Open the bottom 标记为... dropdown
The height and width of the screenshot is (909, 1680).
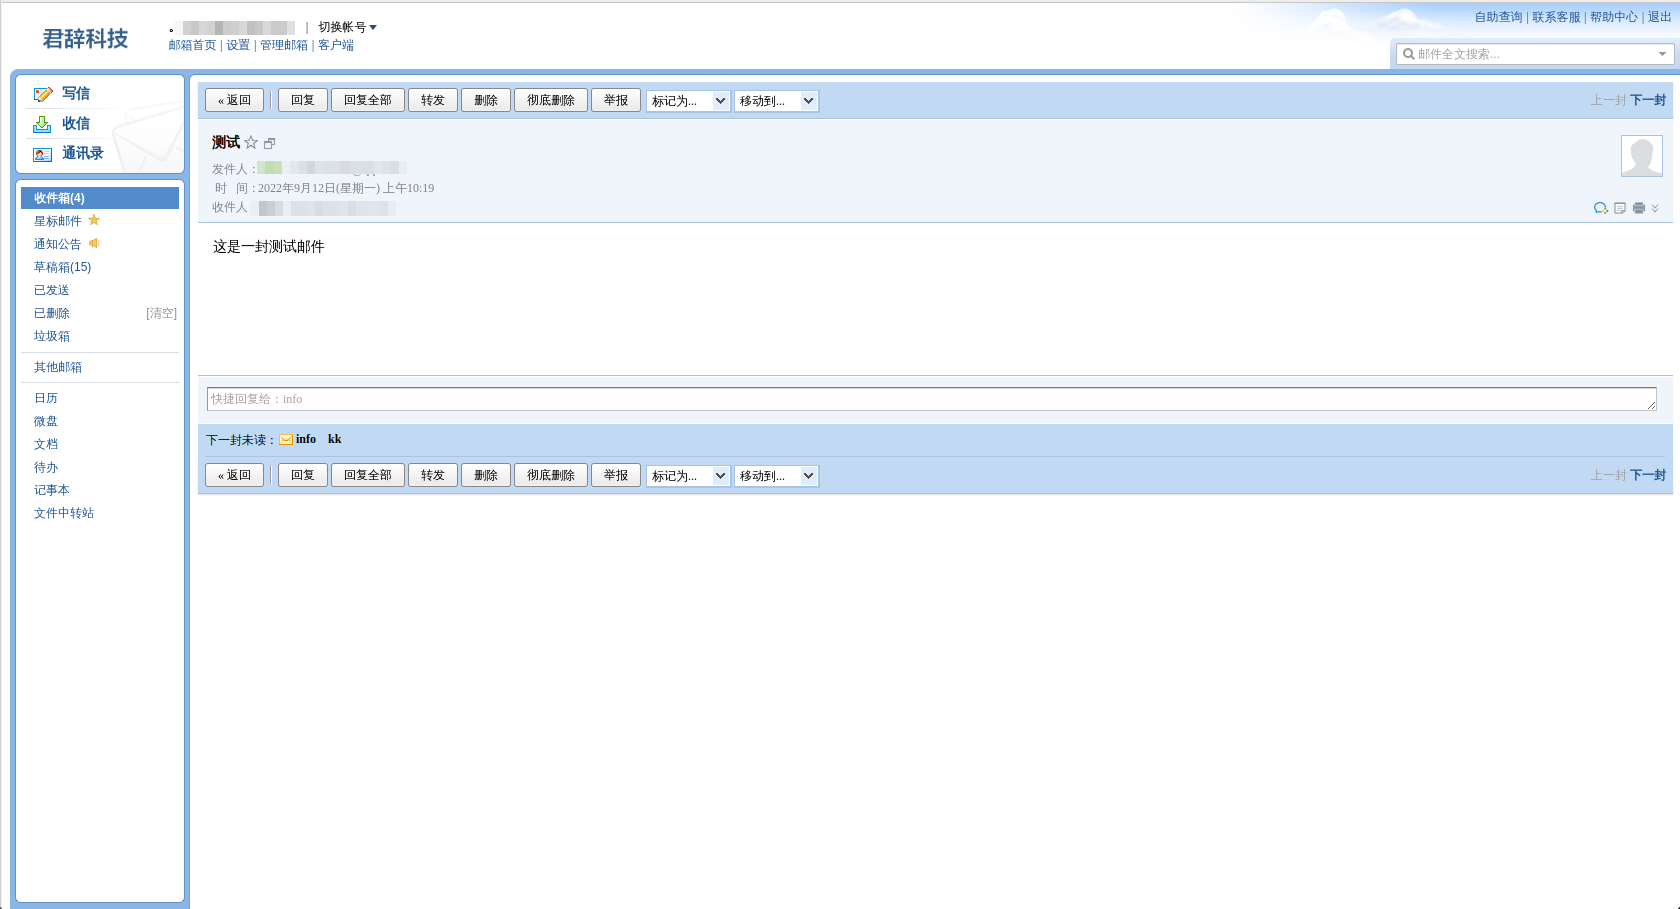point(689,476)
